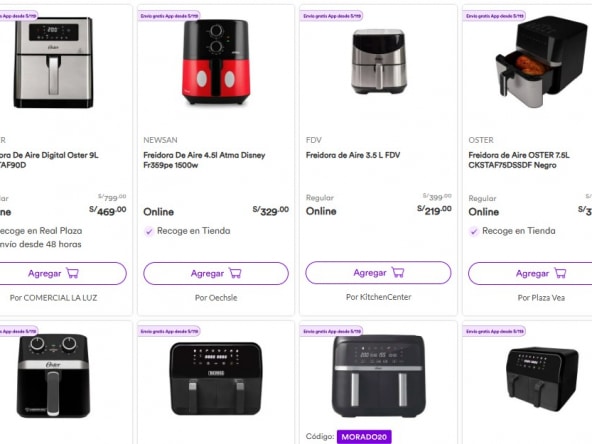
Task: Click the Recoge en Tienda checkmark under Atma Disney
Action: [149, 231]
